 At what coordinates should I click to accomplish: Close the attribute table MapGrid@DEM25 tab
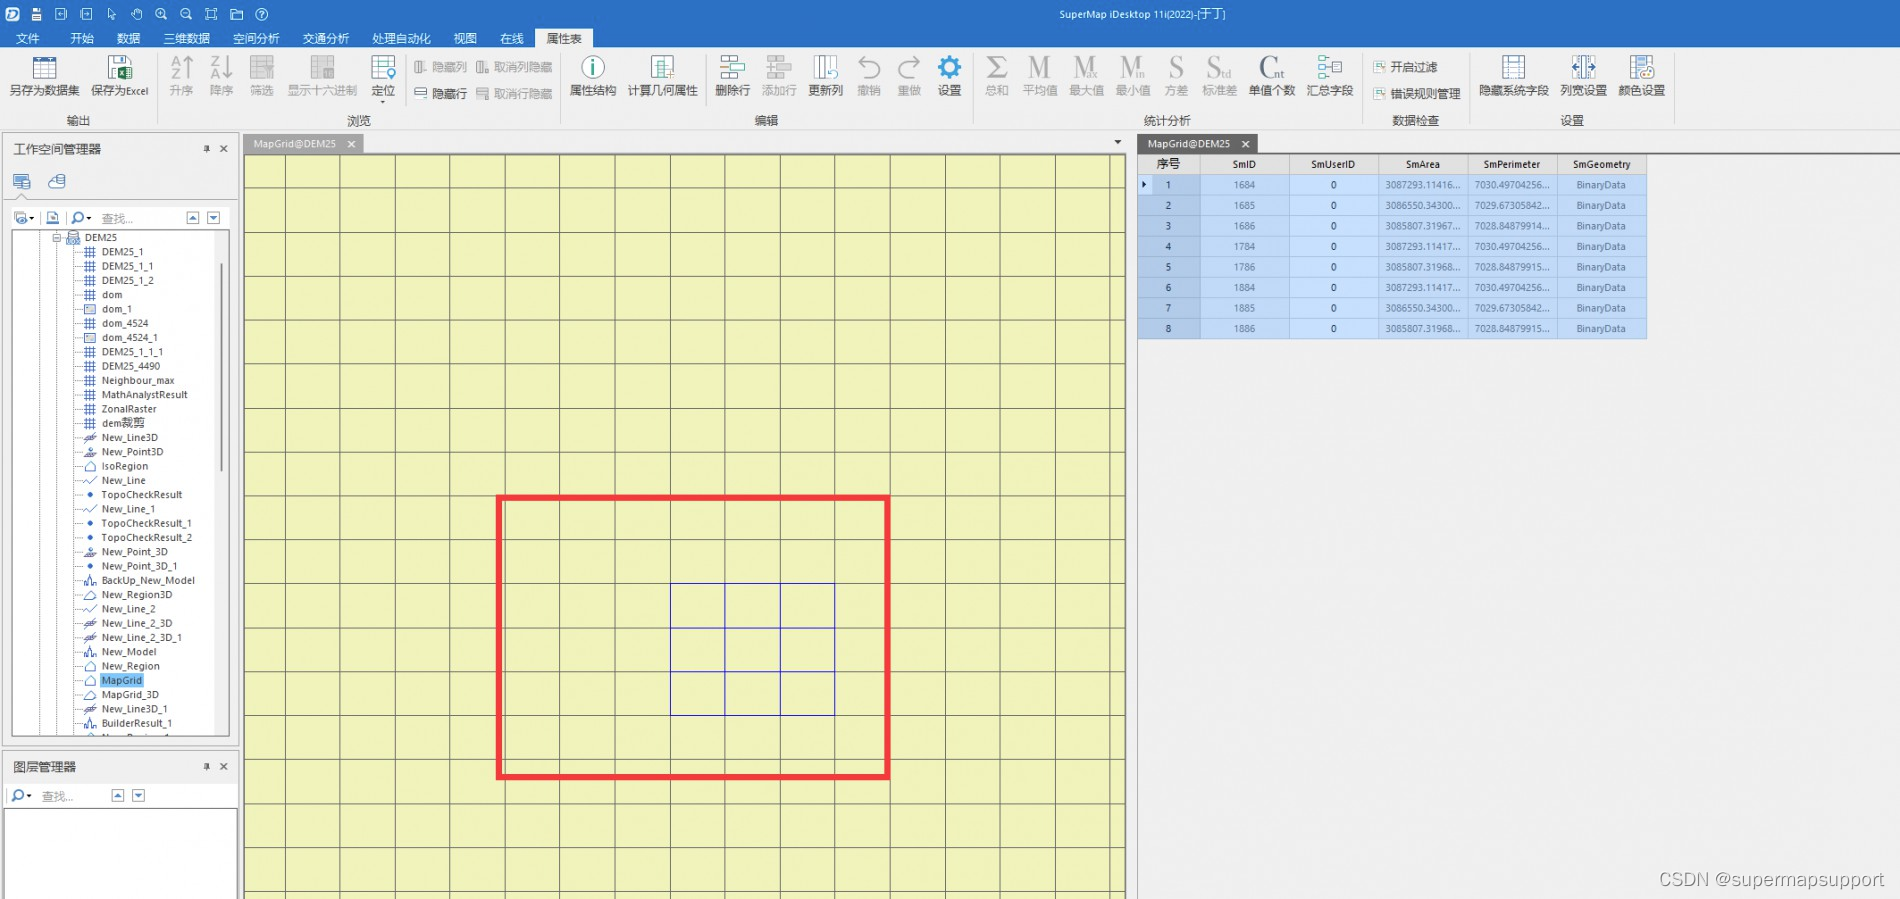1245,144
